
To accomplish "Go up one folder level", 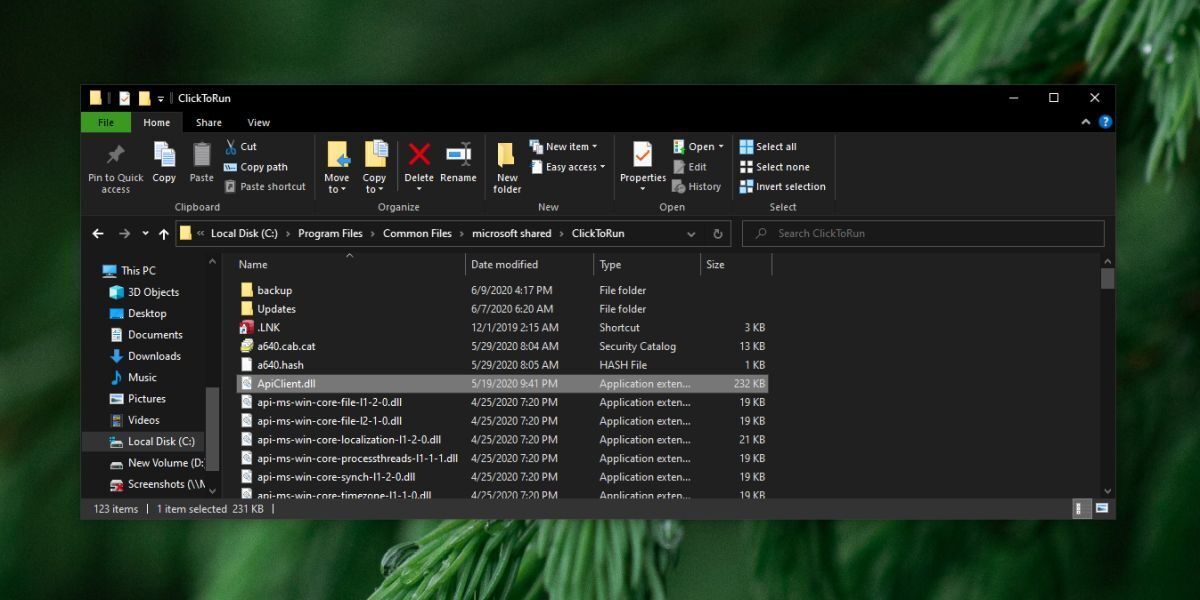I will pos(164,234).
